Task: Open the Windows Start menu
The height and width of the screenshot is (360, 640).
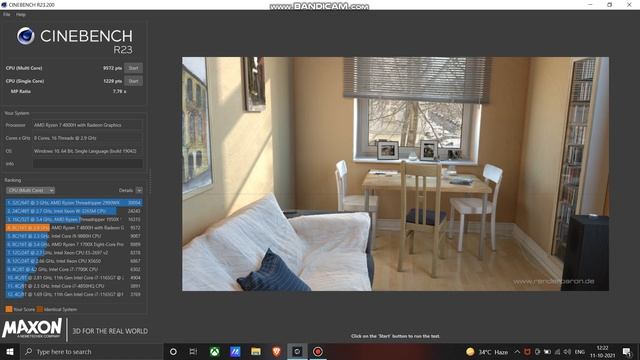Action: click(10, 351)
